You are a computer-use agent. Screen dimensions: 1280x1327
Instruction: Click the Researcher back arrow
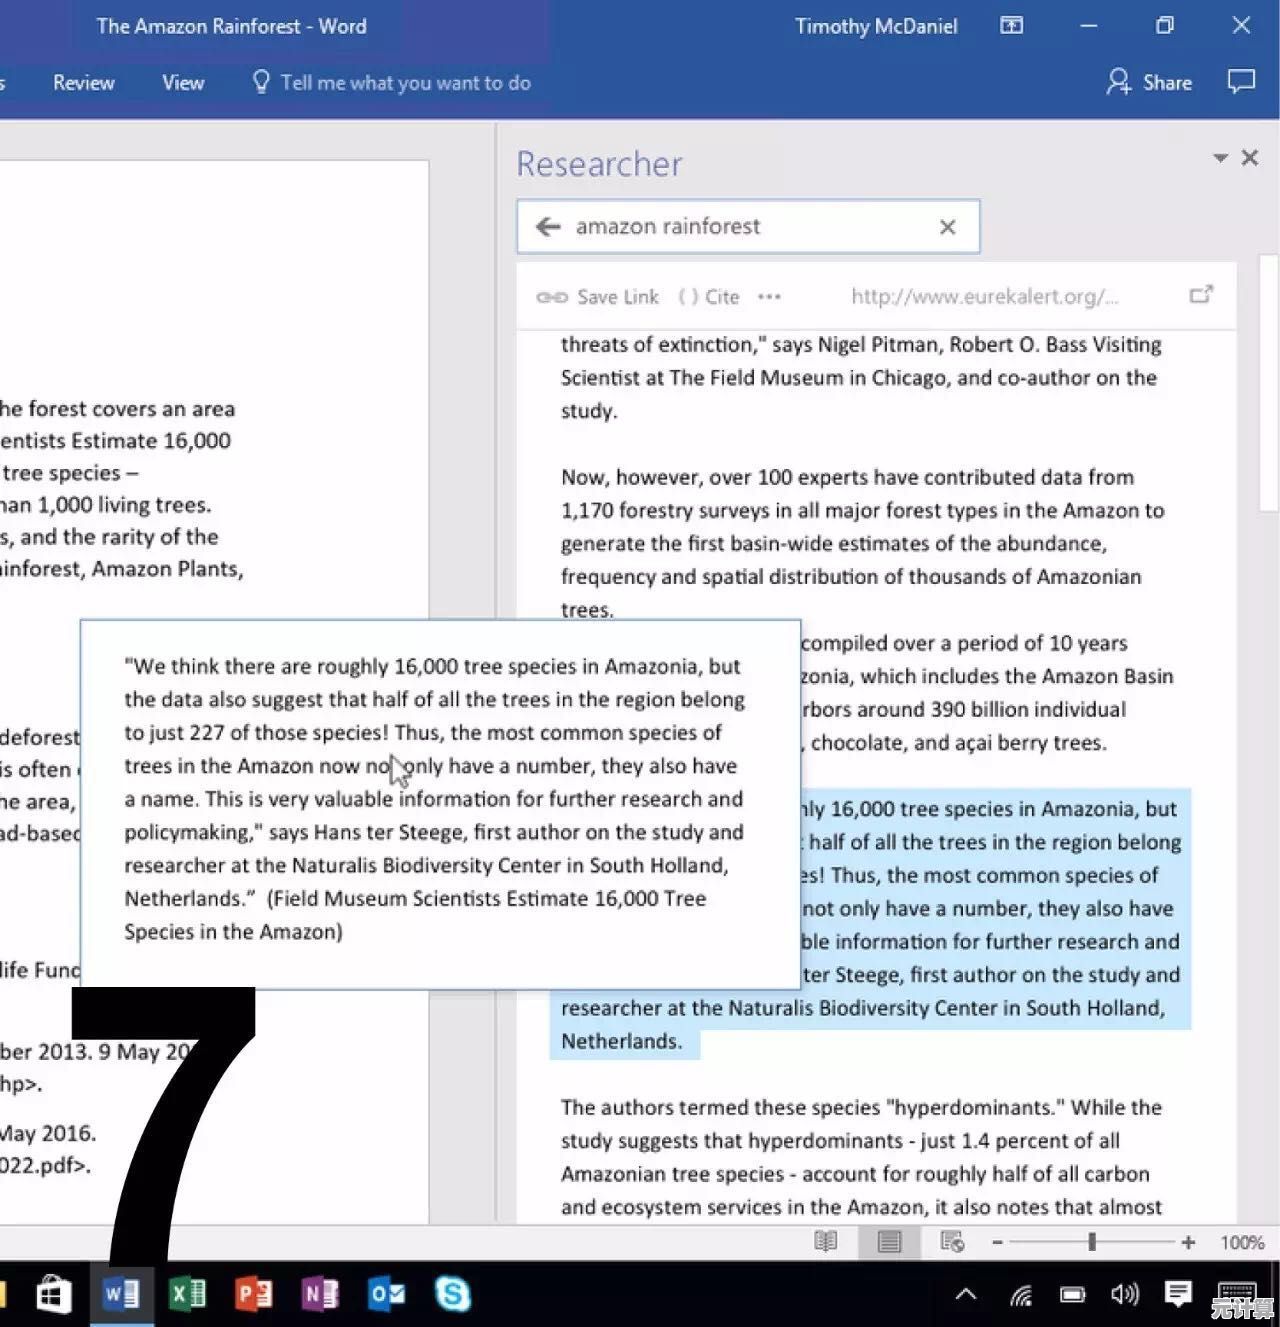coord(548,227)
